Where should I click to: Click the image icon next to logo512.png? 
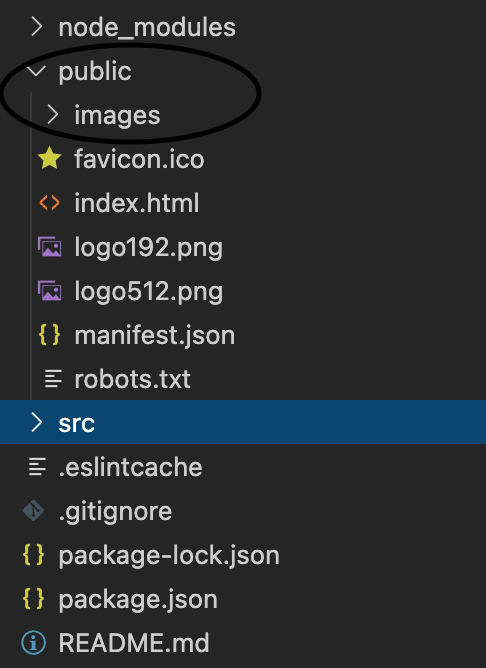pyautogui.click(x=49, y=291)
